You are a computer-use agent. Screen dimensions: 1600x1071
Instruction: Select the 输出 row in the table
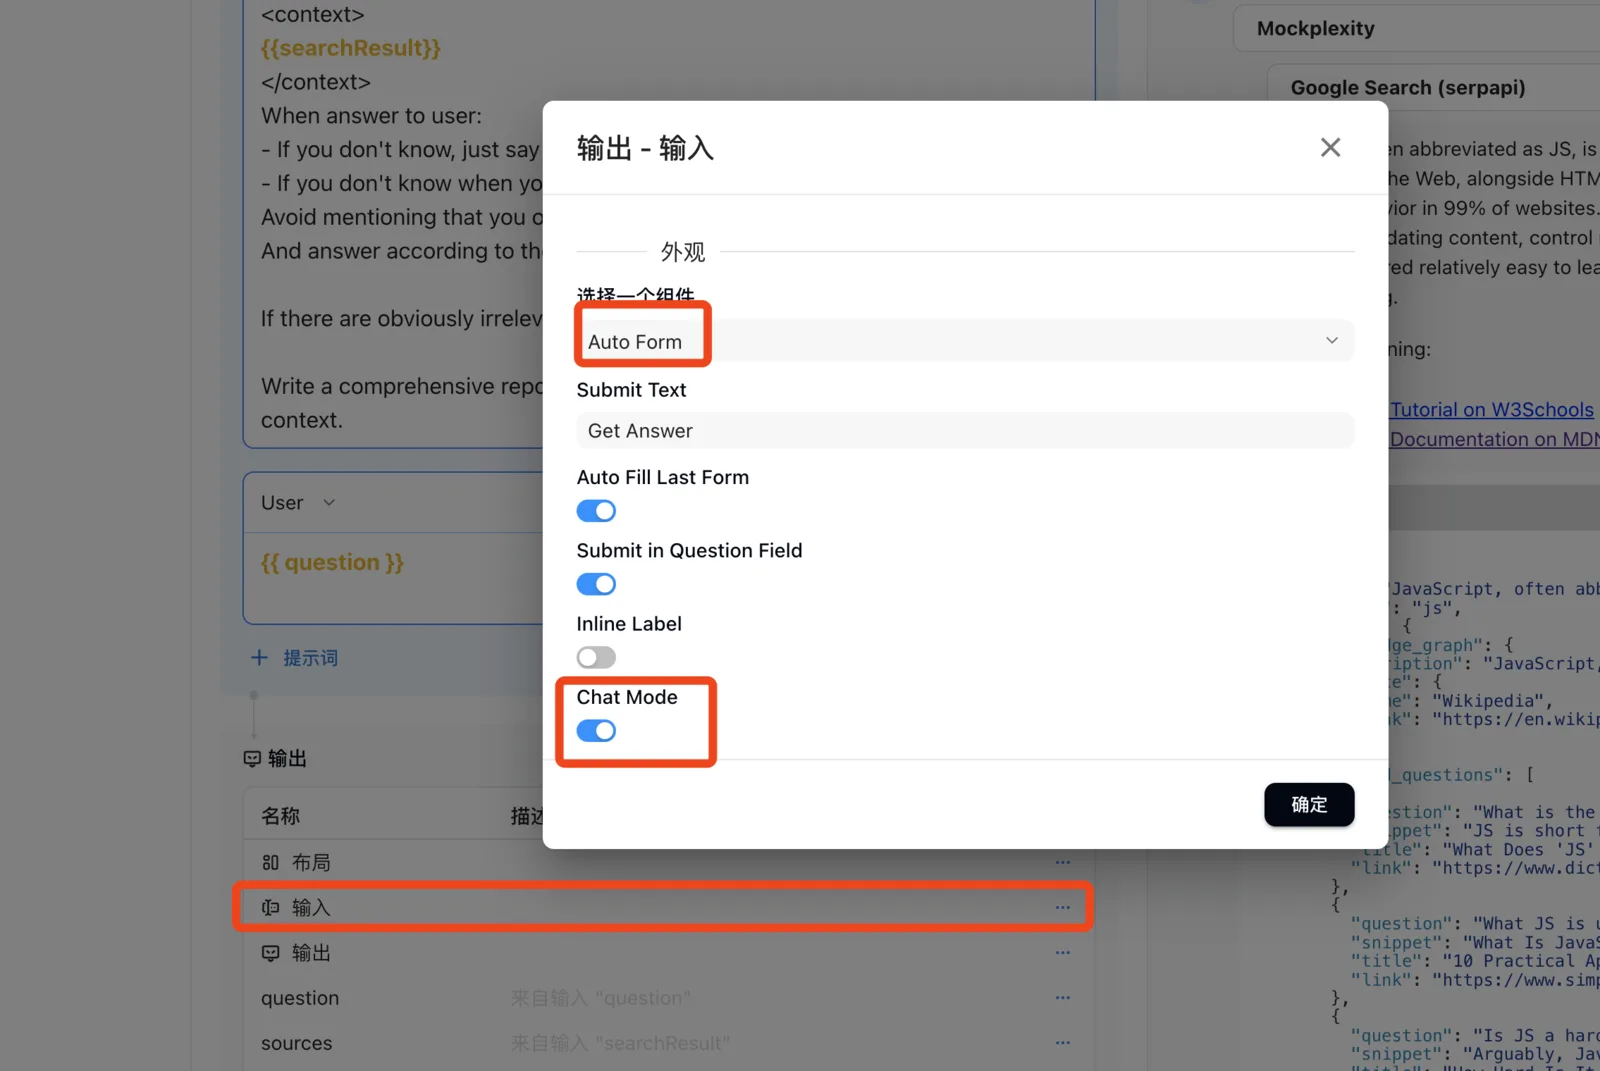tap(668, 953)
